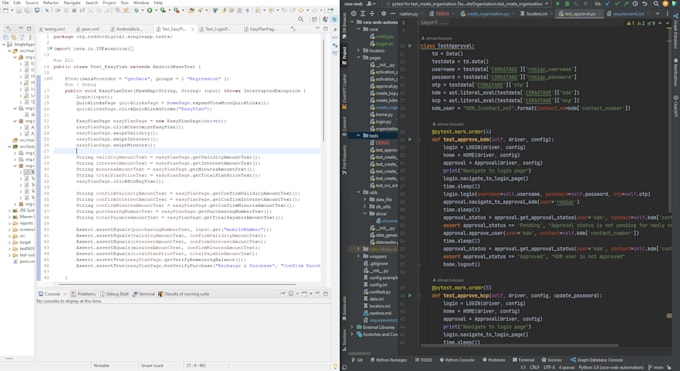Click the Select Opened File target icon in PyCharm
Image resolution: width=680 pixels, height=371 pixels.
point(354,13)
